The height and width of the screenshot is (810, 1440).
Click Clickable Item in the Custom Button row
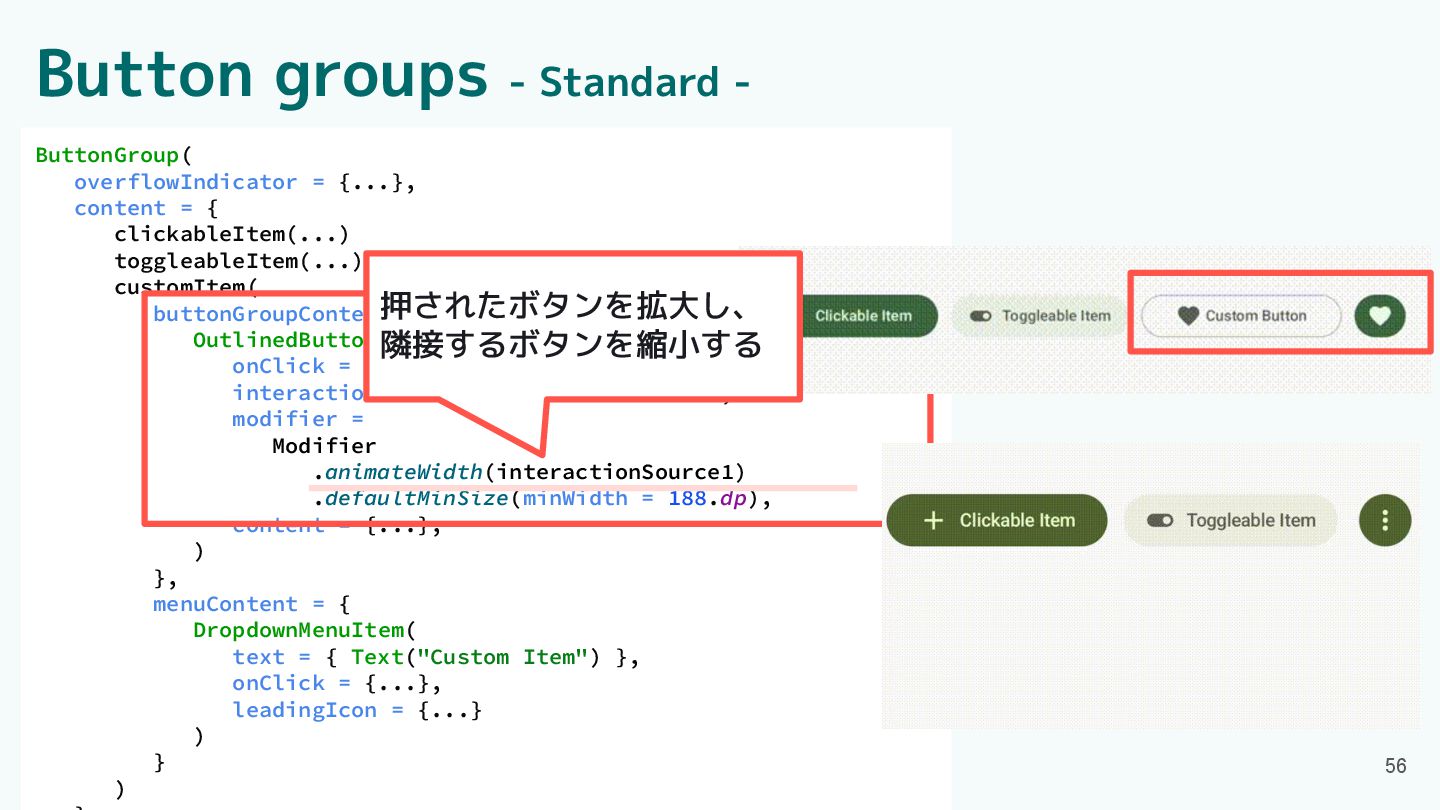(869, 316)
